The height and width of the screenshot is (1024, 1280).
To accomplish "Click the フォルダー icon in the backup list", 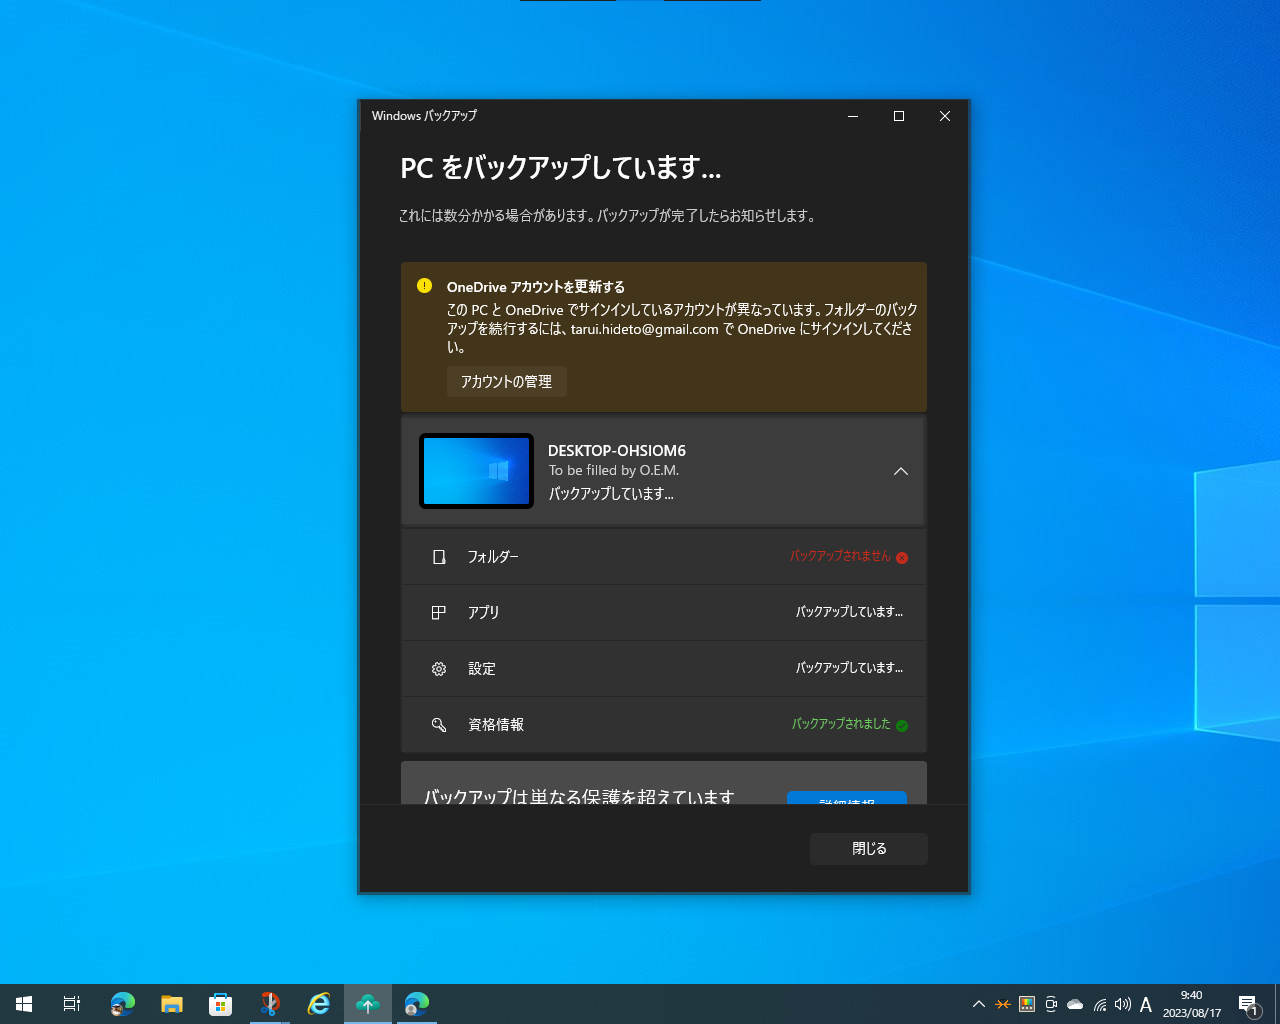I will click(438, 557).
